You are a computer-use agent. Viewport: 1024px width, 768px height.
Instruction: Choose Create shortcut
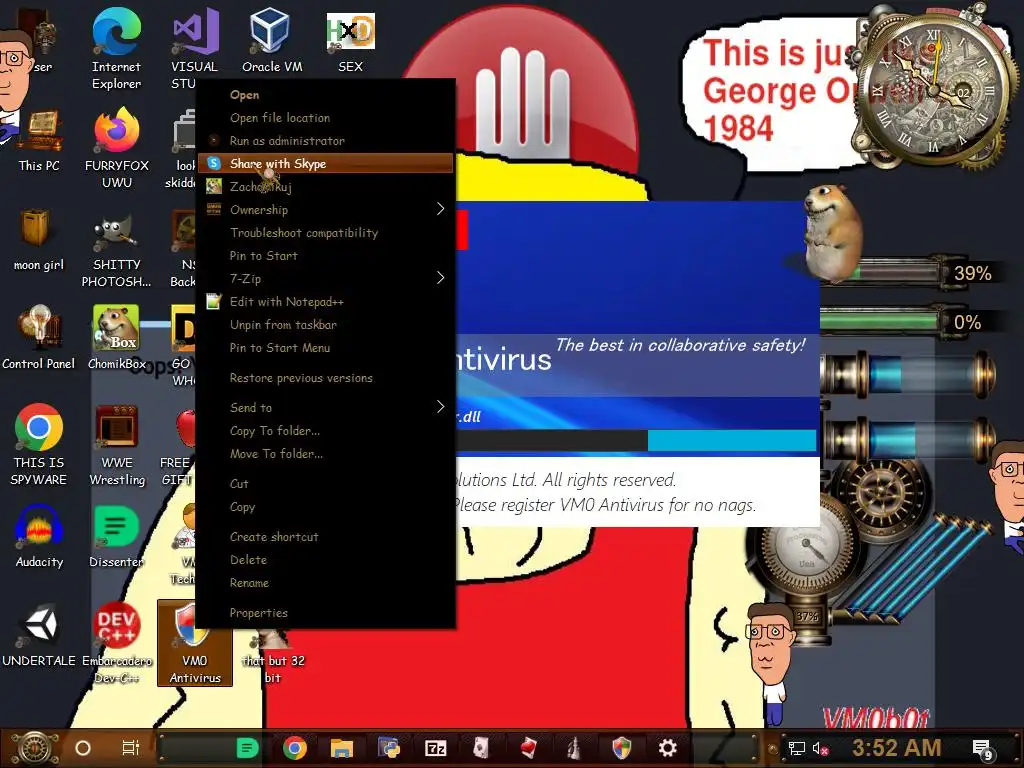coord(325,536)
